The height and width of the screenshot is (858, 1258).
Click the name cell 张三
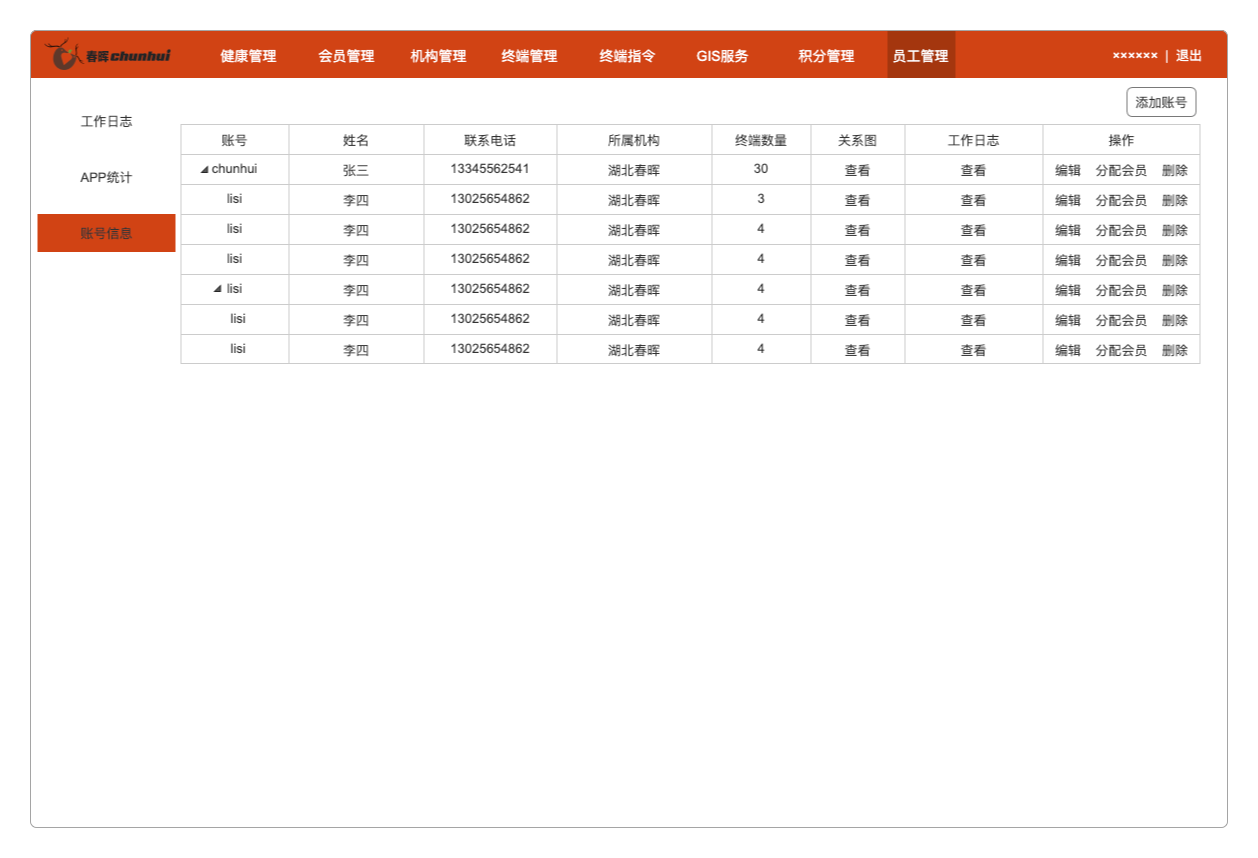point(356,170)
